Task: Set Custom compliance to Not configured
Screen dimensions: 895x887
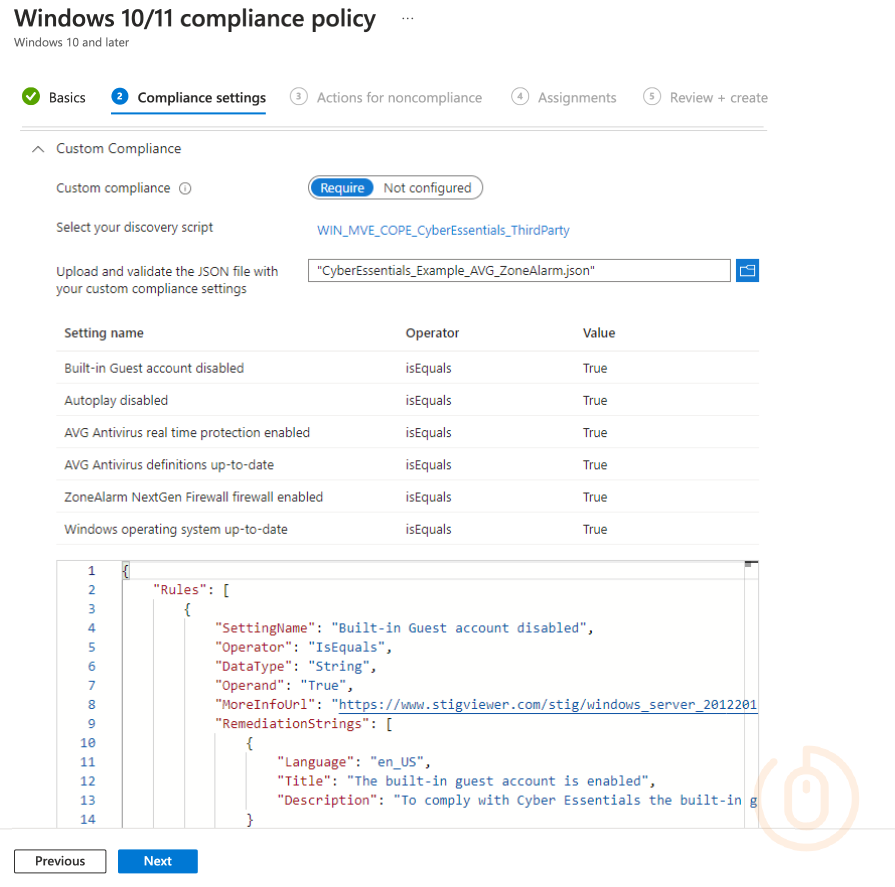Action: click(x=427, y=188)
